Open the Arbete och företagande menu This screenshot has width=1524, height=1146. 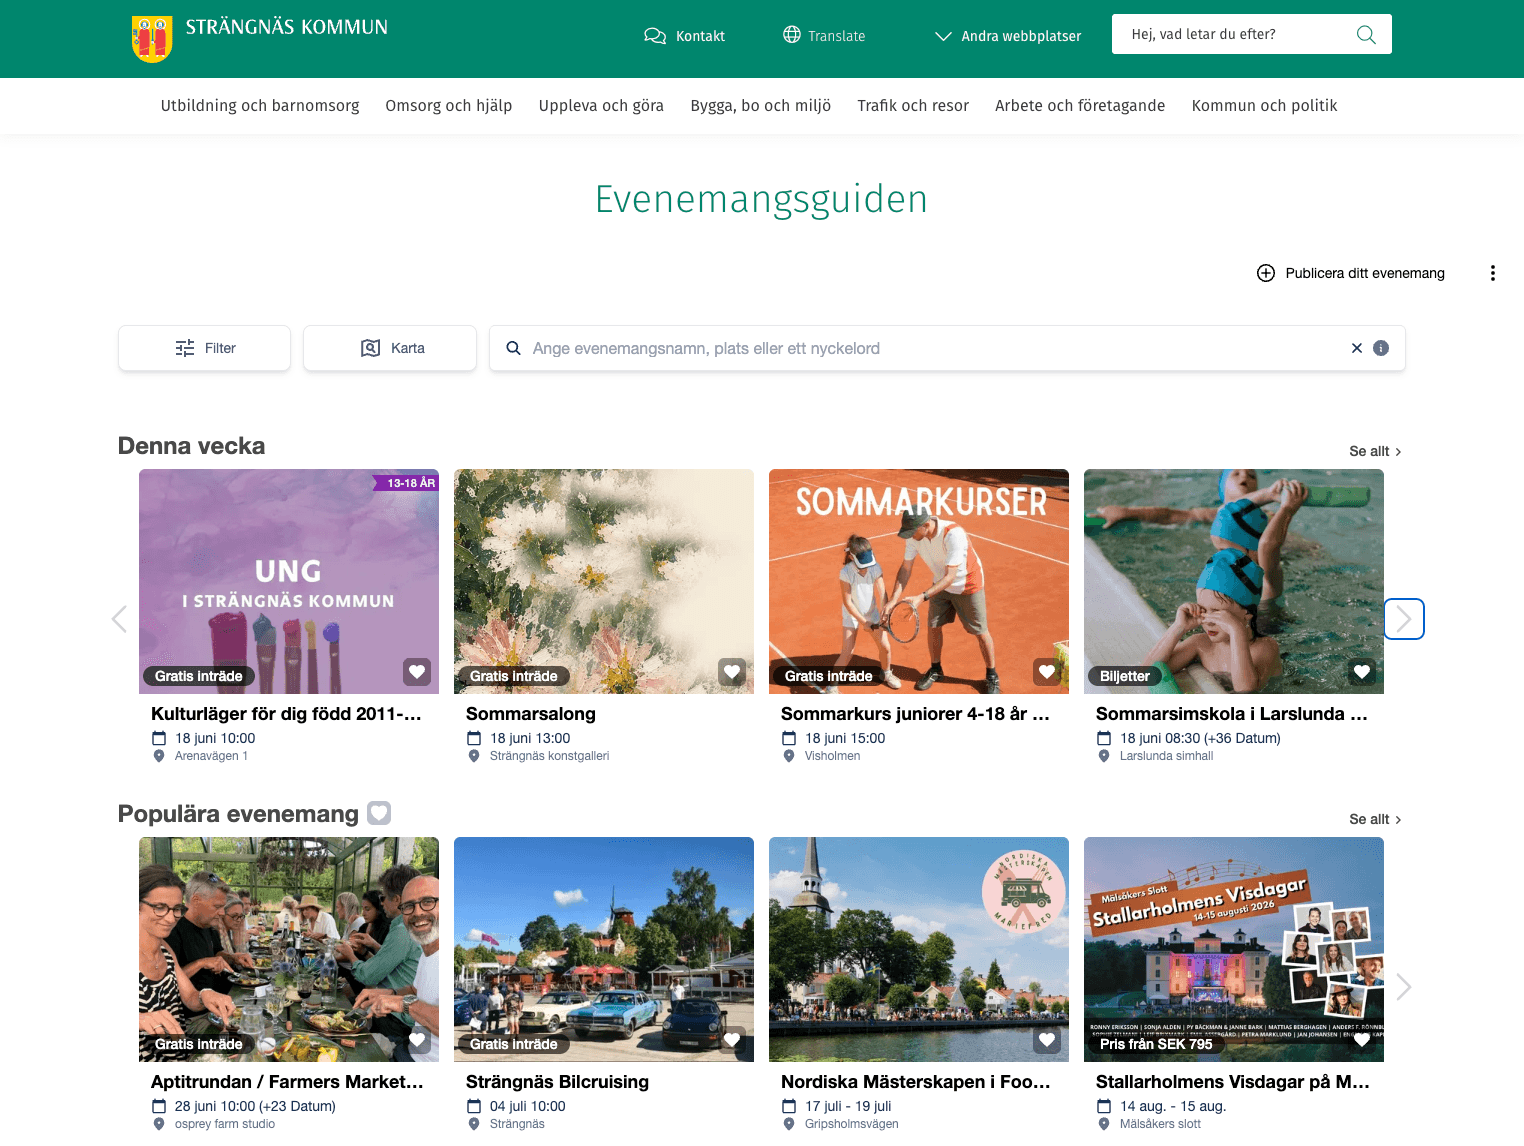coord(1080,106)
